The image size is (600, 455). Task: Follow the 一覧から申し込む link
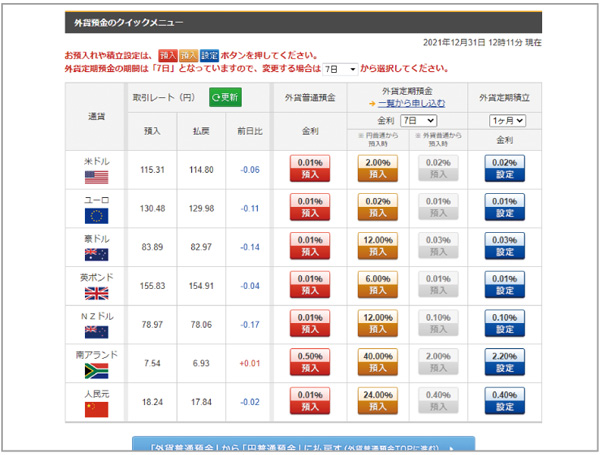coord(411,103)
